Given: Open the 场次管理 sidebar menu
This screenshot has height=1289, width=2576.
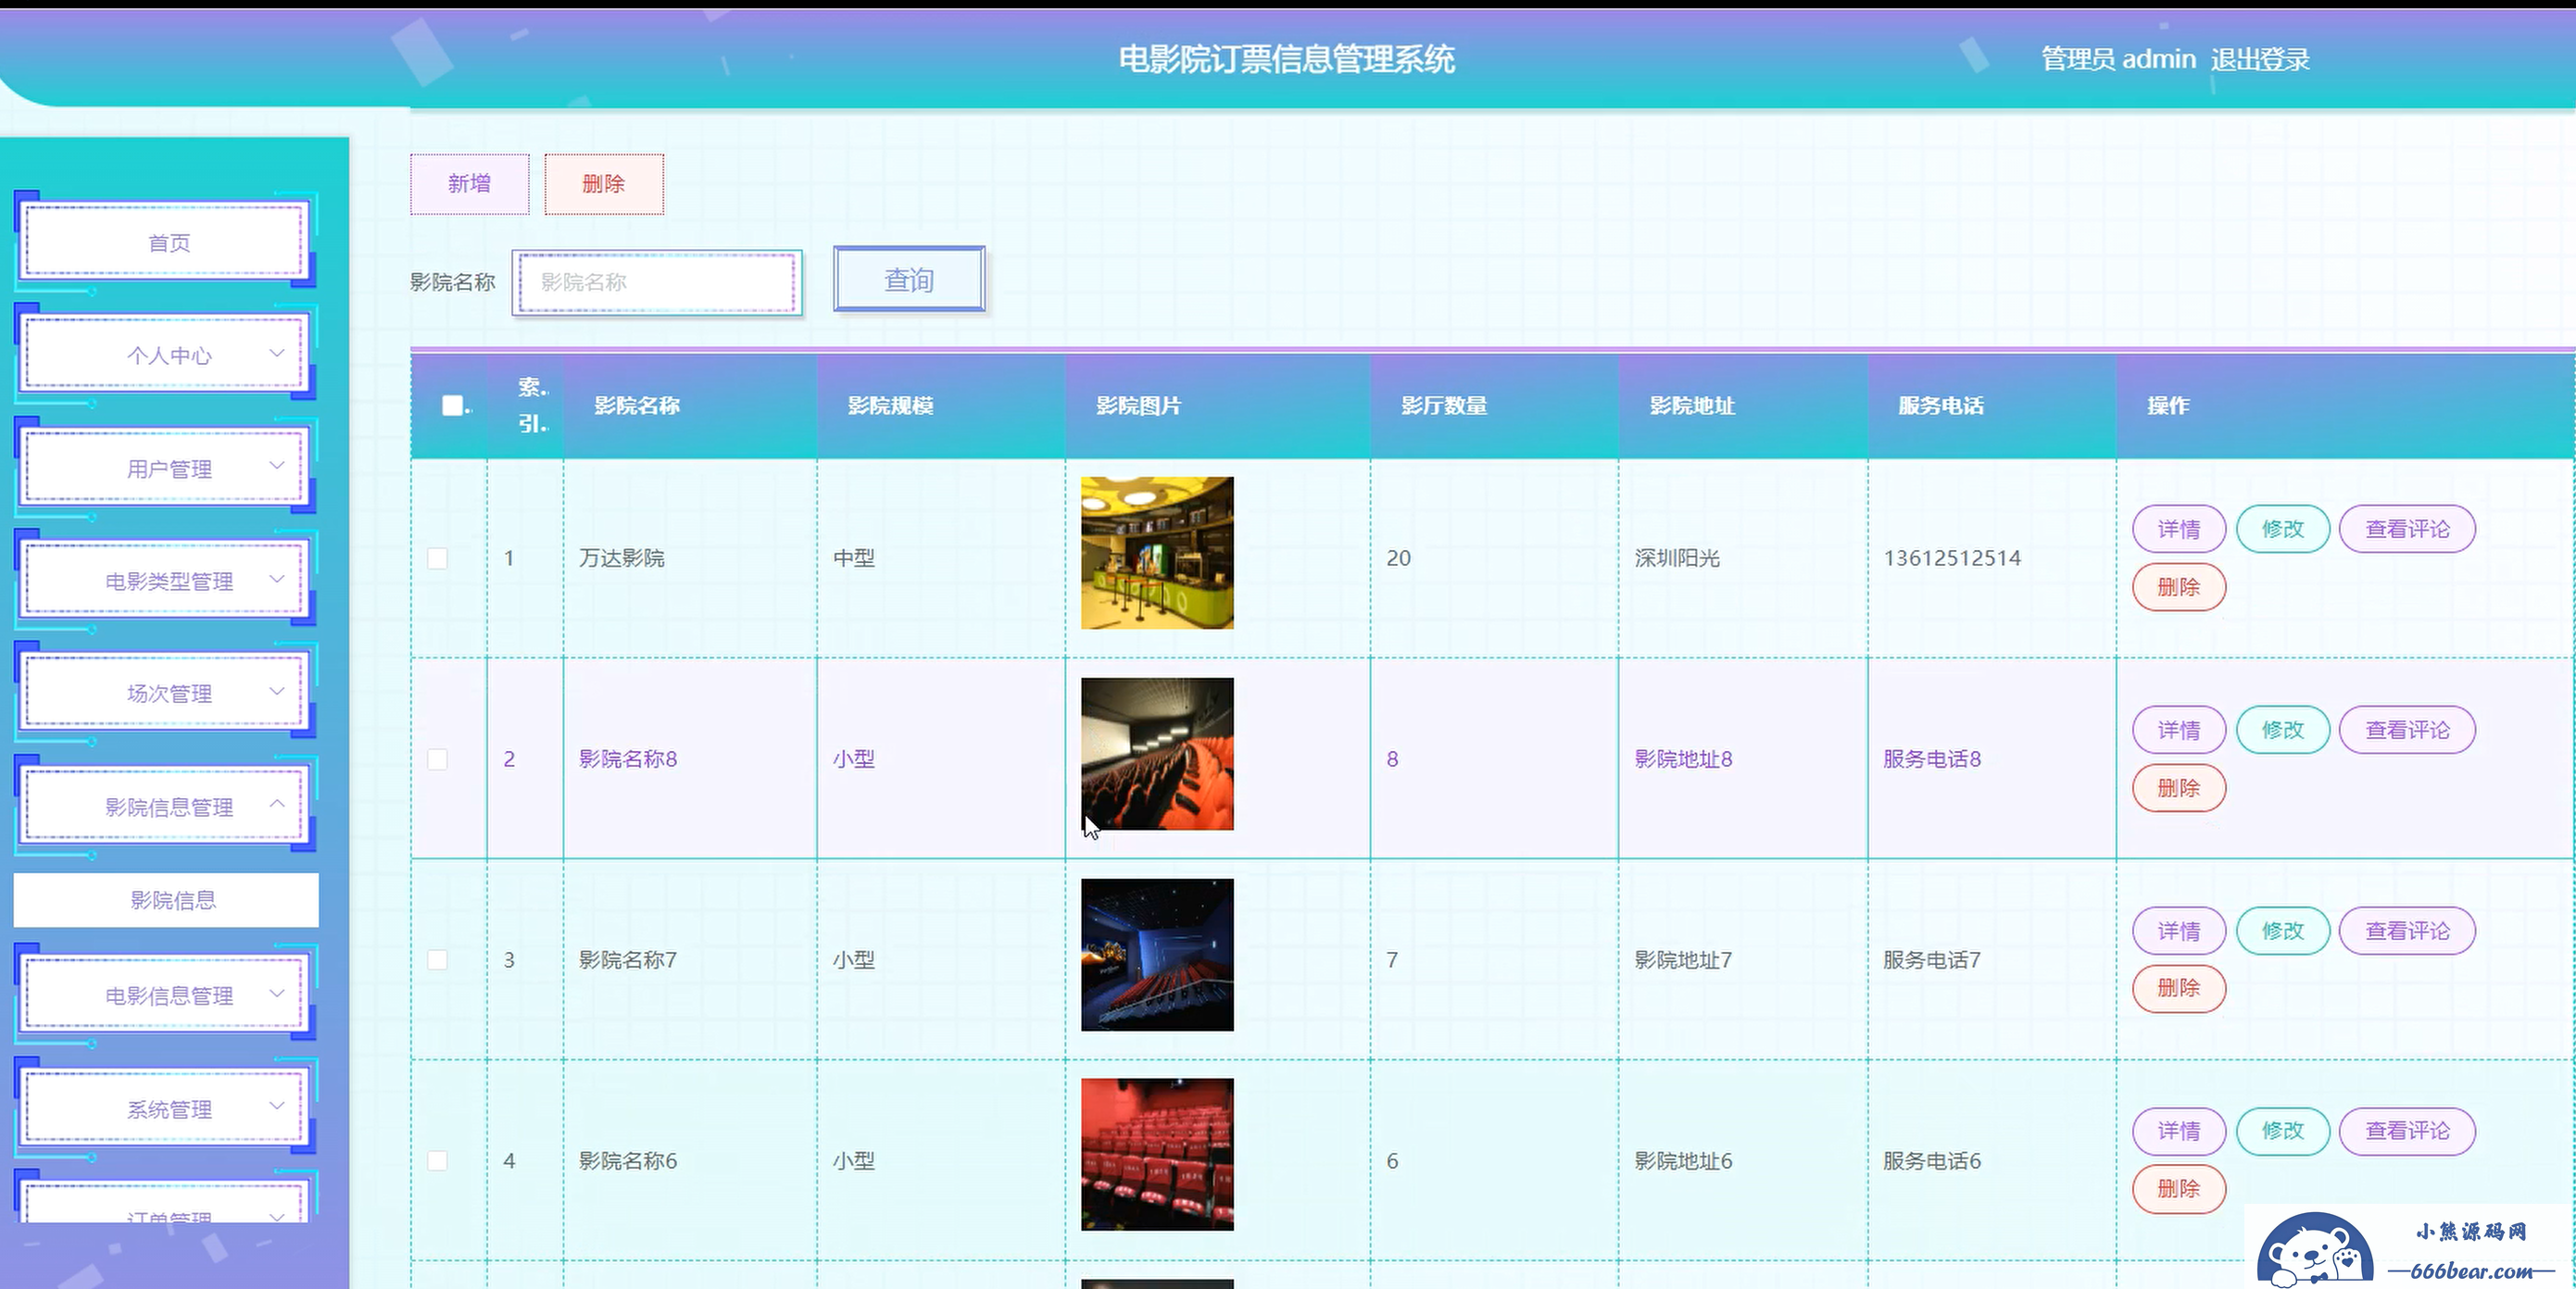Looking at the screenshot, I should tap(166, 693).
